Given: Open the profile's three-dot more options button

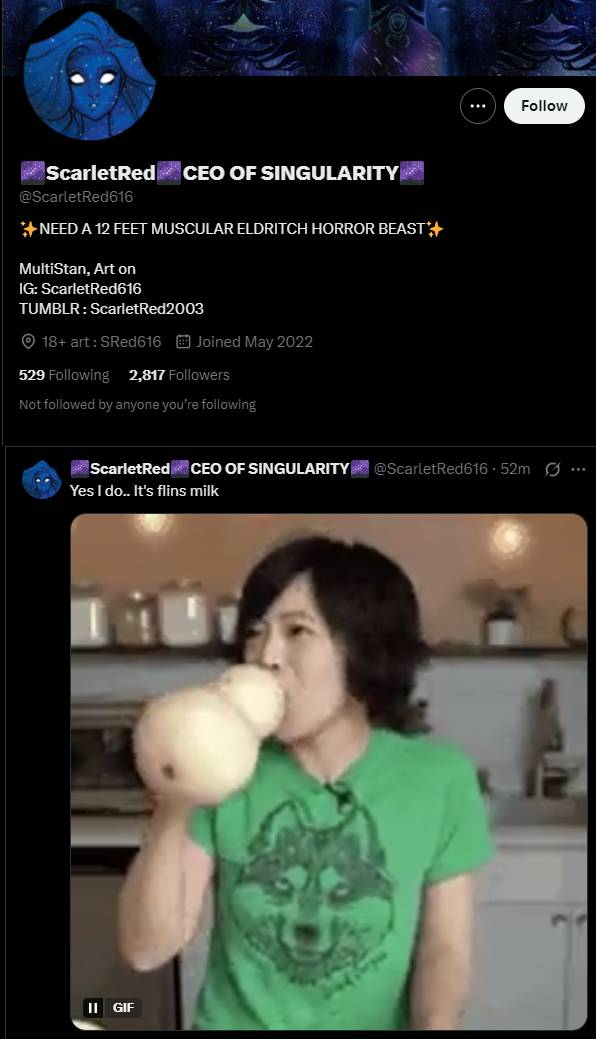Looking at the screenshot, I should (478, 106).
